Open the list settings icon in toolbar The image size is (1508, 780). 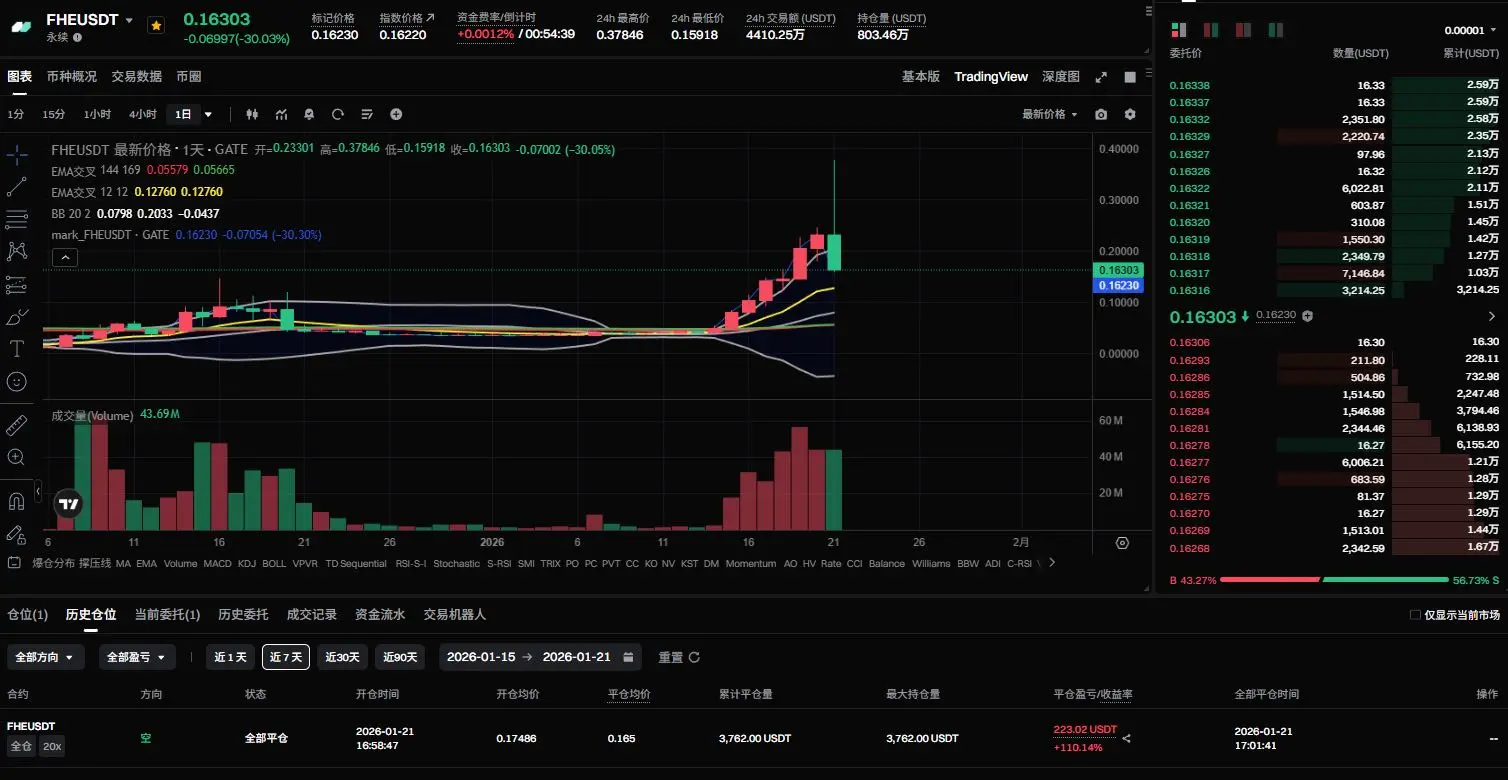point(367,114)
